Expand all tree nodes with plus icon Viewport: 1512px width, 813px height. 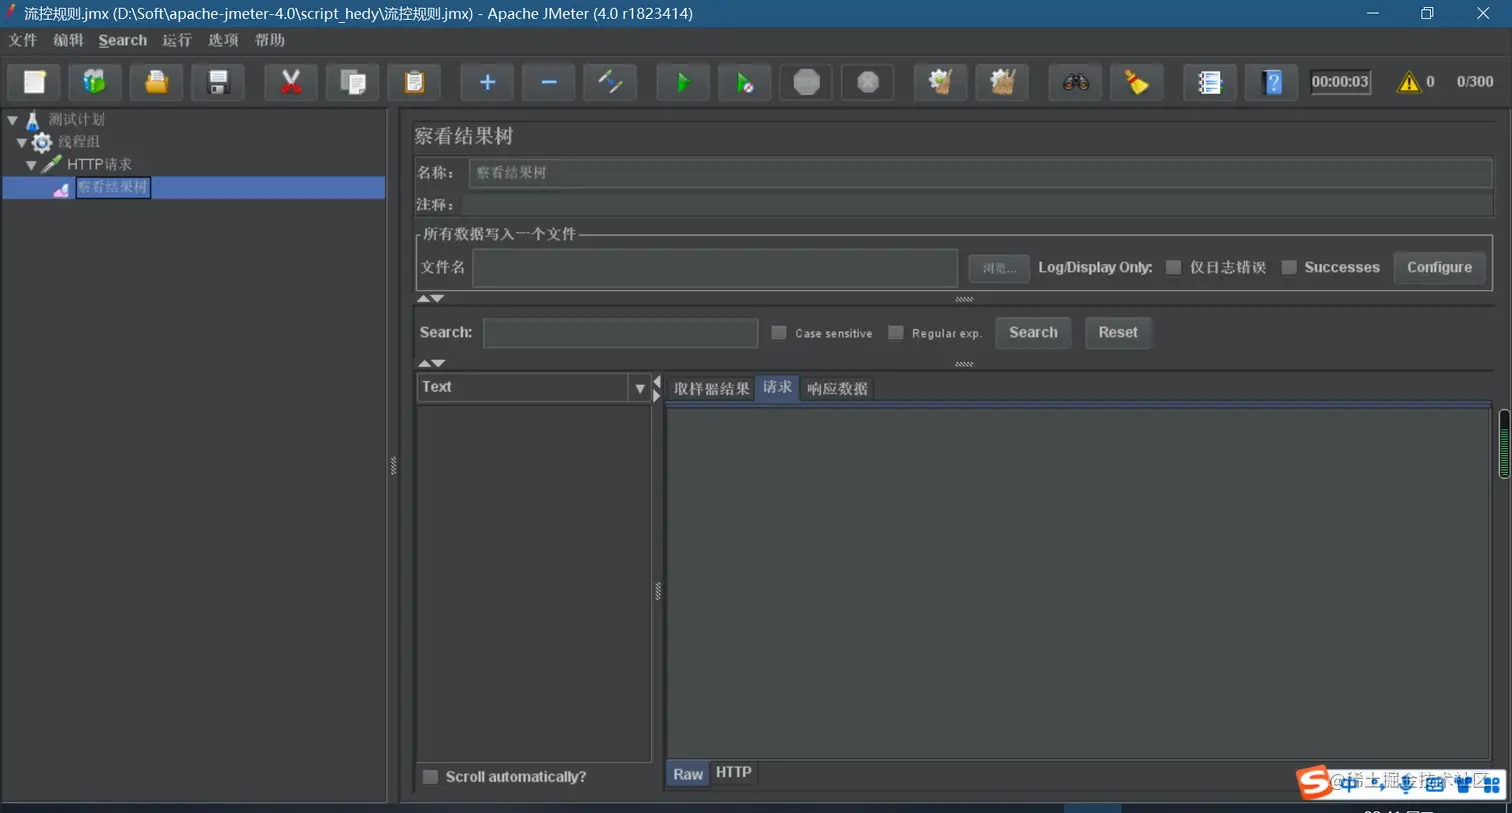pos(487,82)
